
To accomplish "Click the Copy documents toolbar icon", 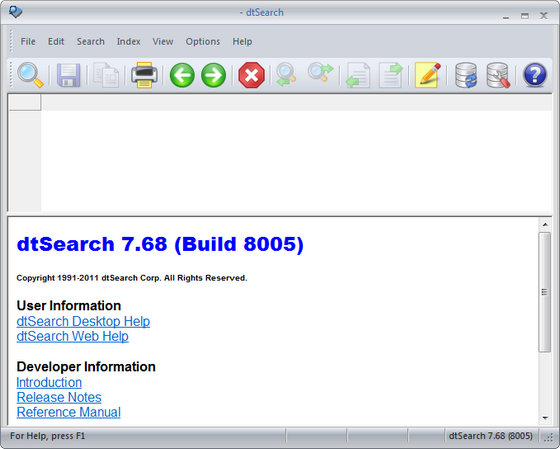I will (x=106, y=75).
